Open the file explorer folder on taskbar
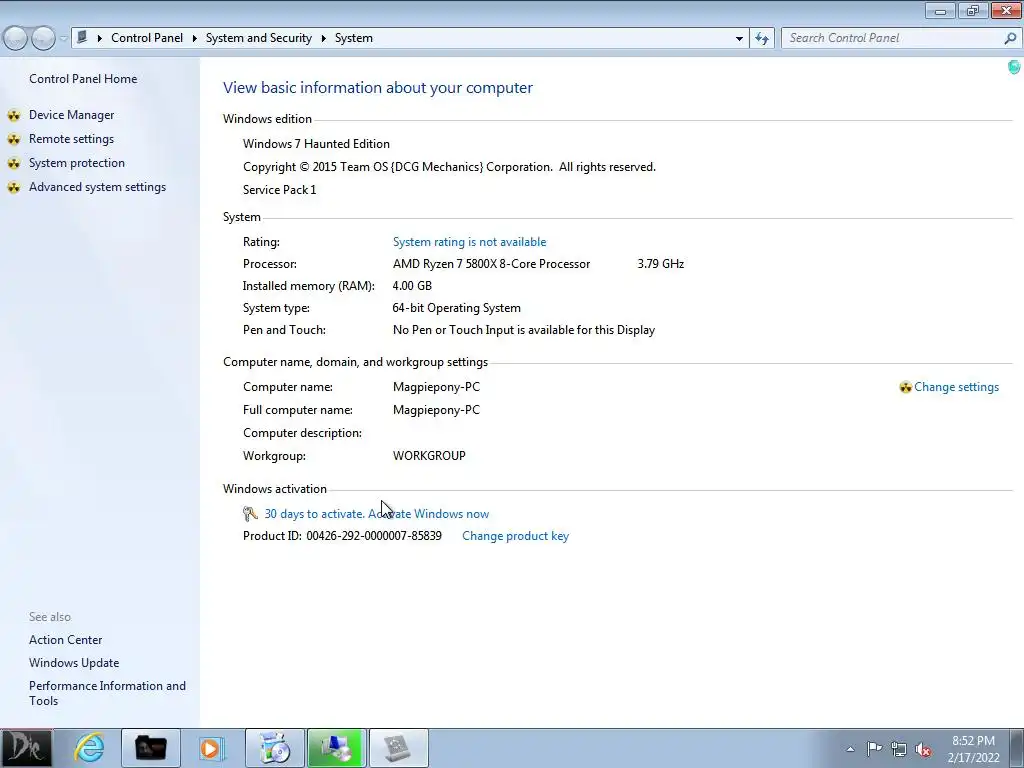Screen dimensions: 1024x768 pyautogui.click(x=151, y=748)
